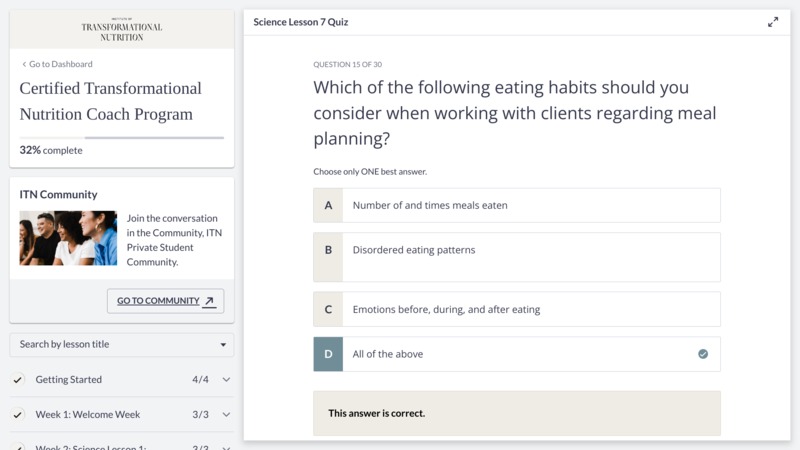Expand the Week 1: Welcome Week chevron
800x450 pixels.
226,414
